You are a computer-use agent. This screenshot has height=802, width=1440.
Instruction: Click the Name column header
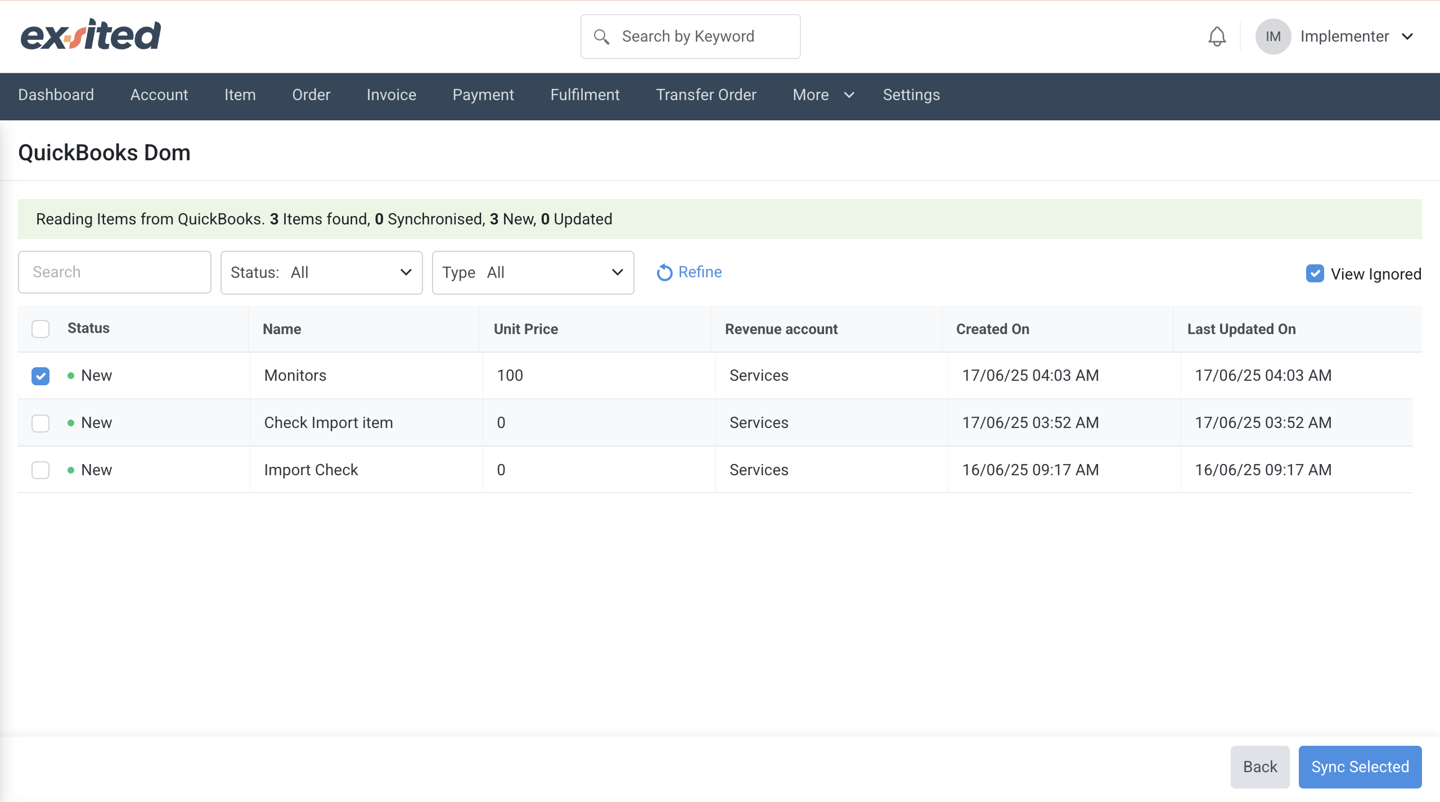[282, 329]
